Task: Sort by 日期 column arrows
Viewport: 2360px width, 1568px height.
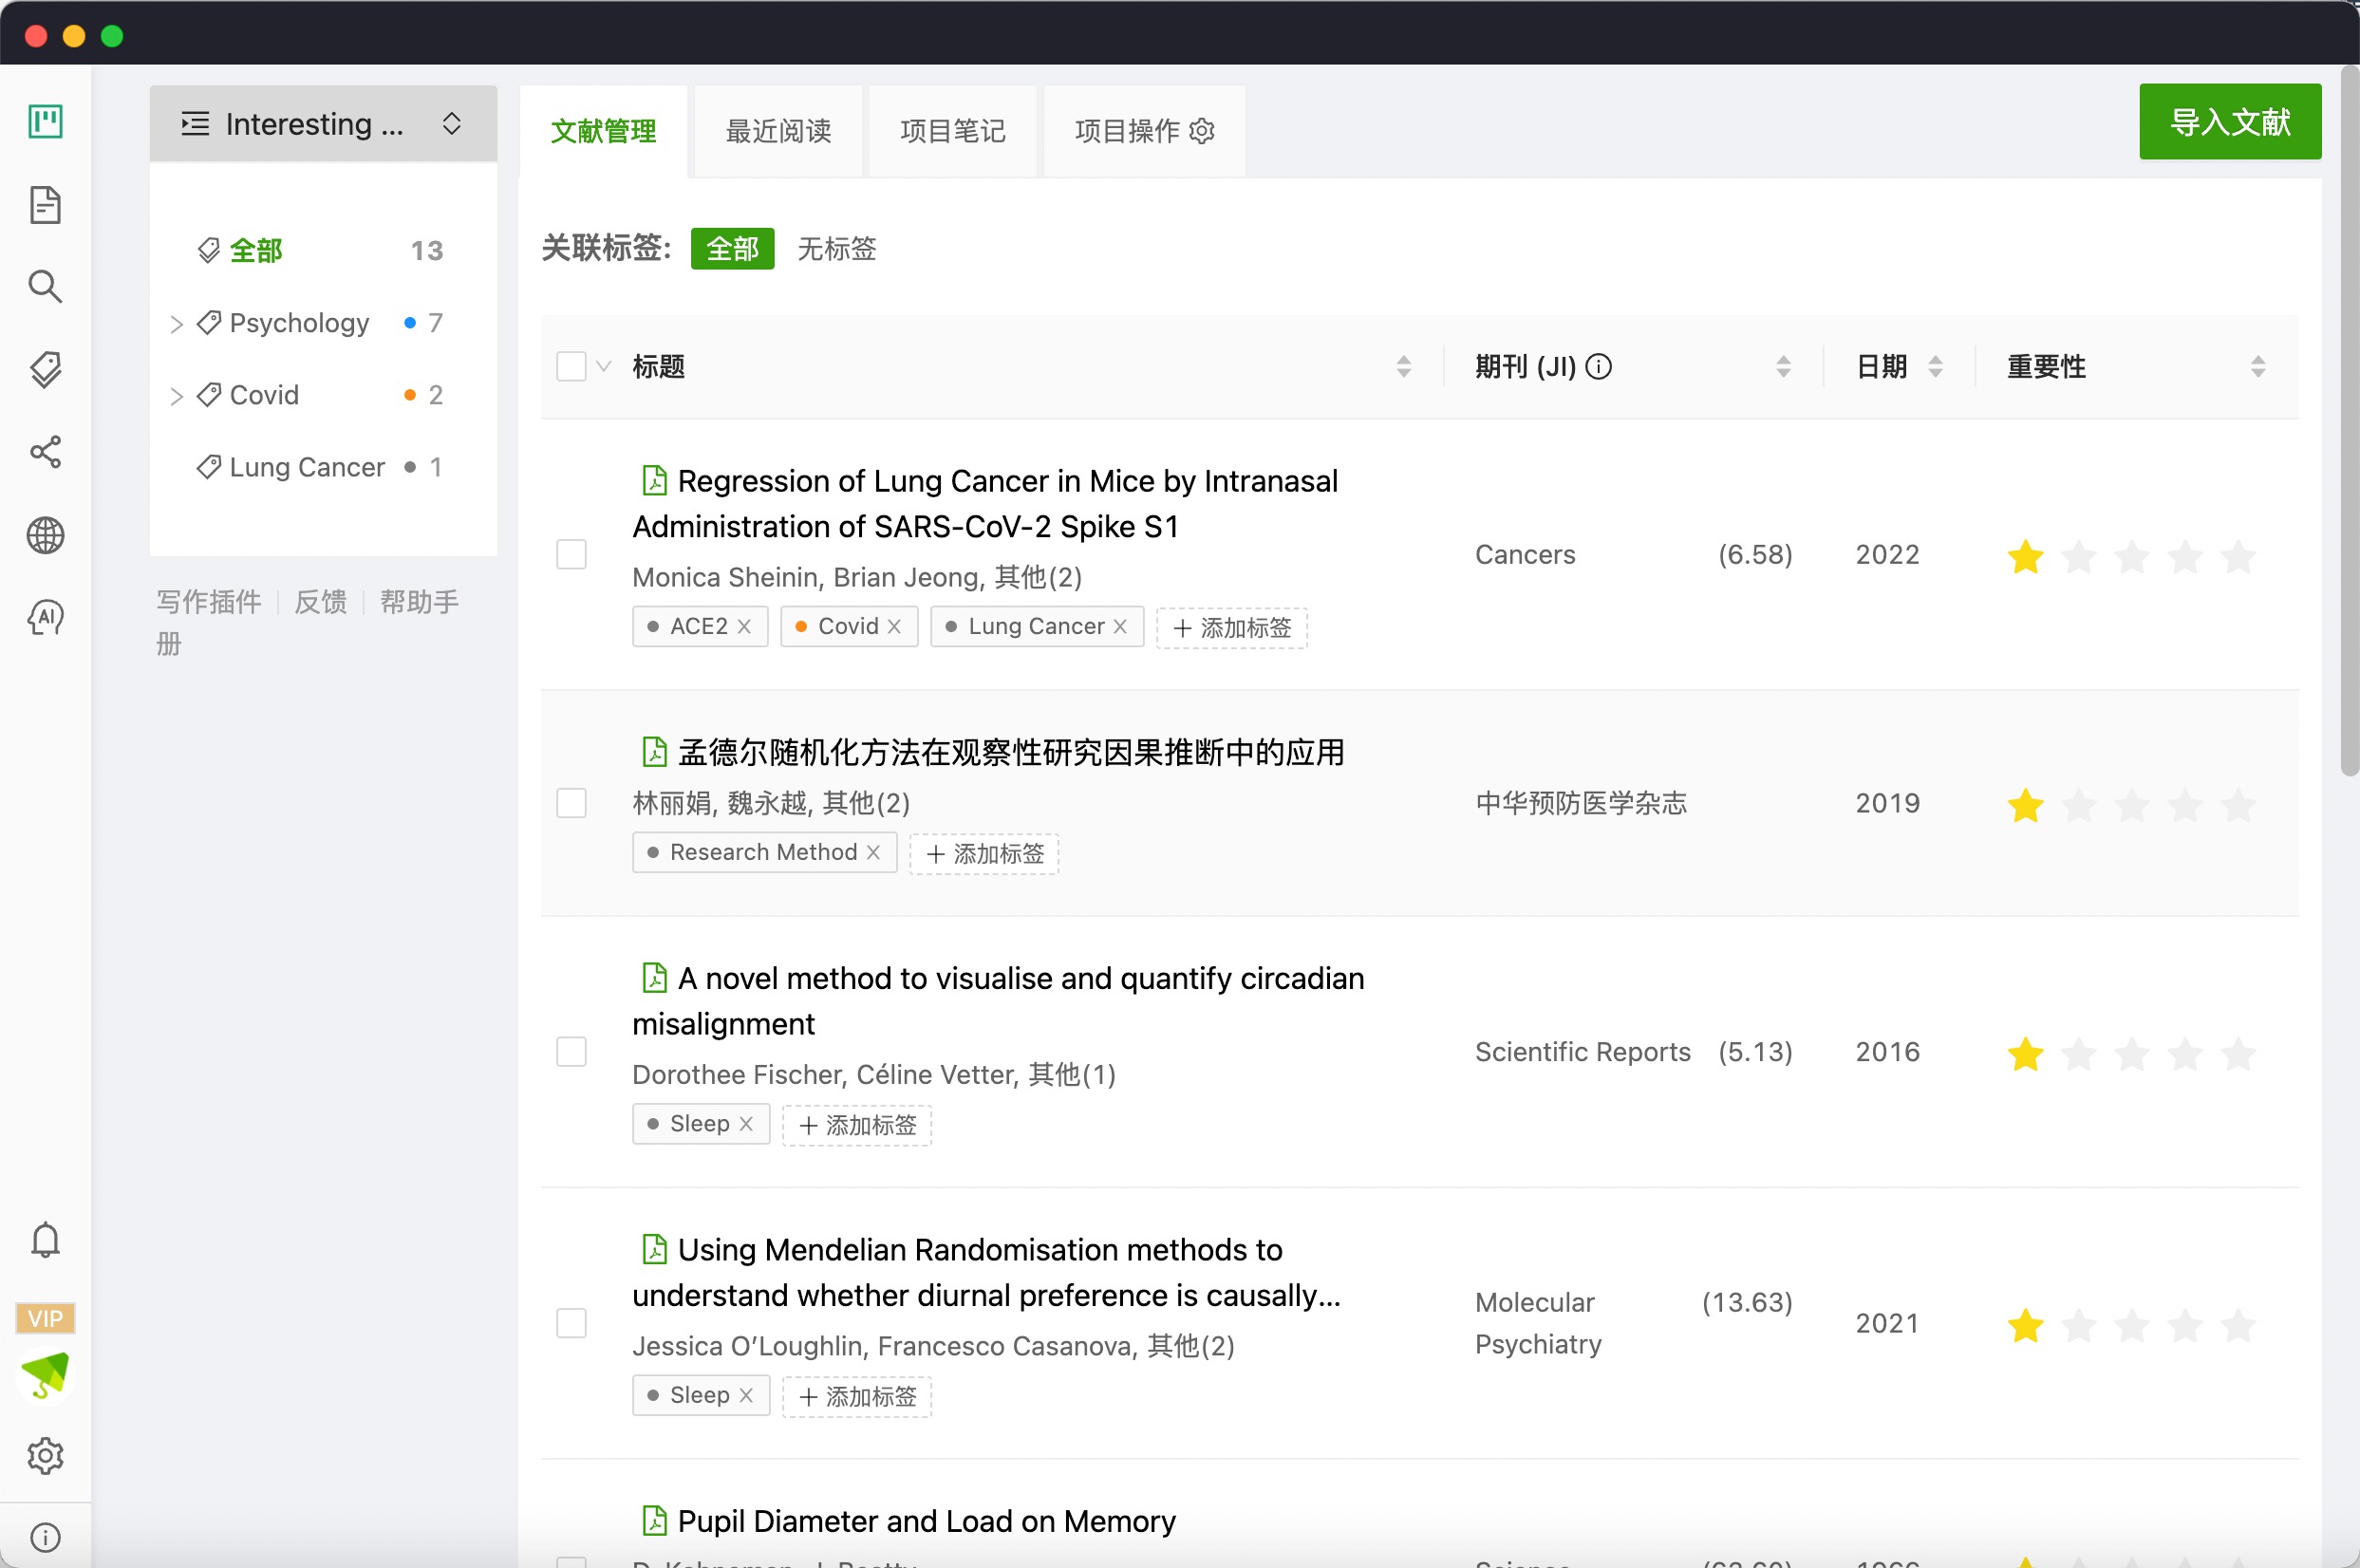Action: click(1935, 367)
